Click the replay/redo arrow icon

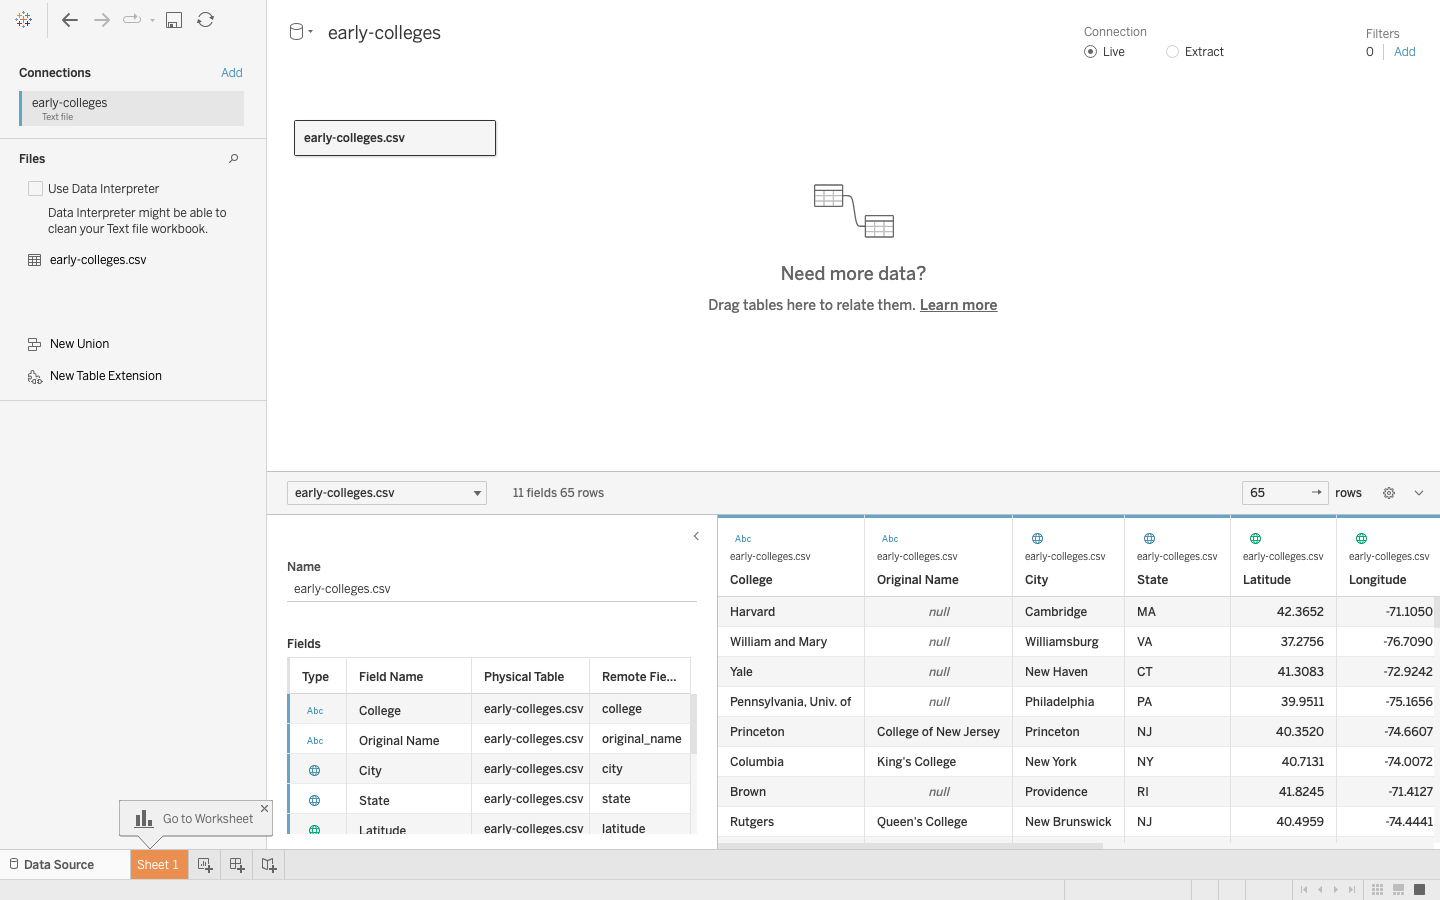click(132, 19)
